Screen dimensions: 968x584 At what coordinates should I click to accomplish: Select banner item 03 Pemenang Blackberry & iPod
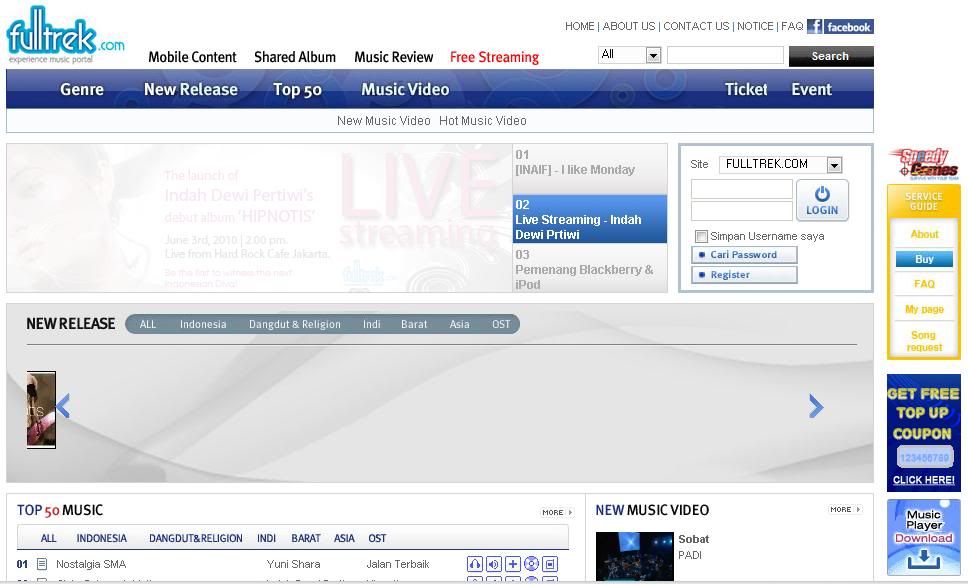click(590, 268)
